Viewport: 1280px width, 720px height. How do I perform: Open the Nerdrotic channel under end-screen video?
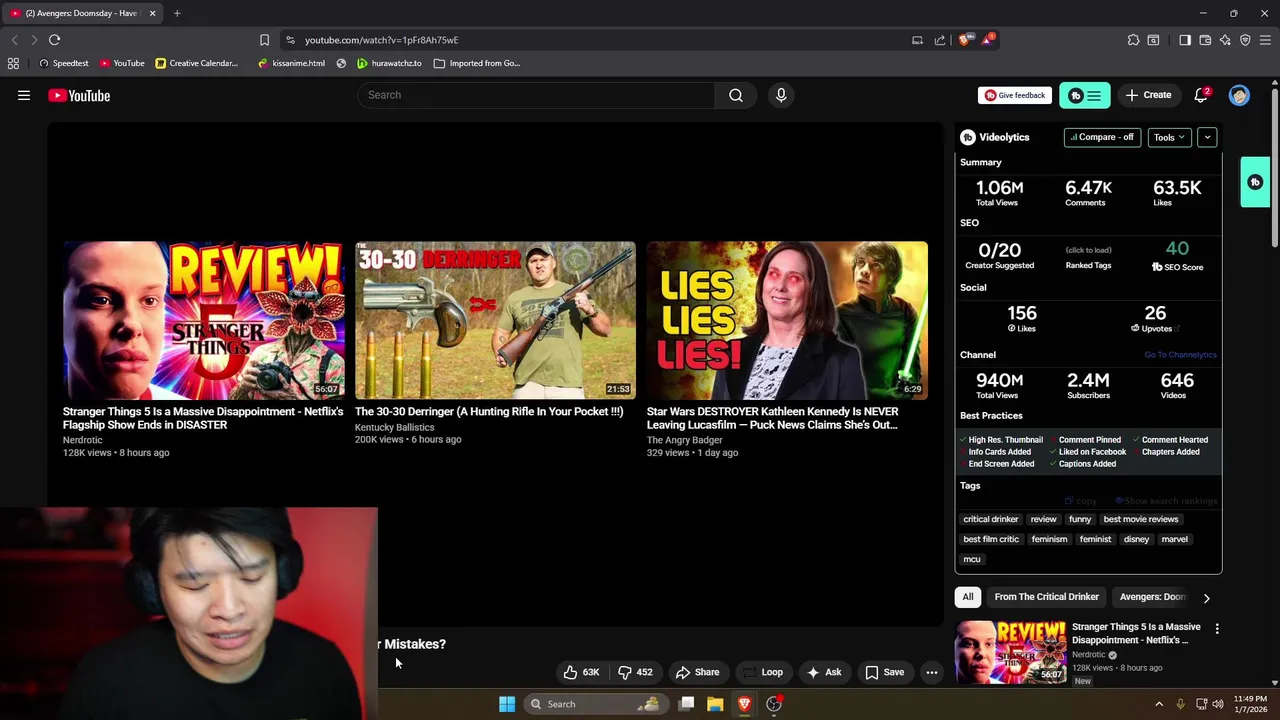[83, 440]
